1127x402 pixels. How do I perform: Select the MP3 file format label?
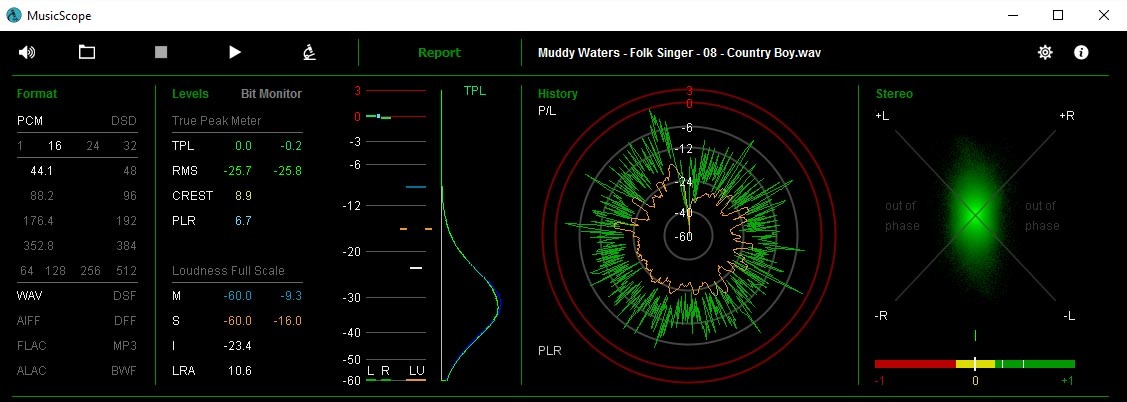[x=123, y=345]
